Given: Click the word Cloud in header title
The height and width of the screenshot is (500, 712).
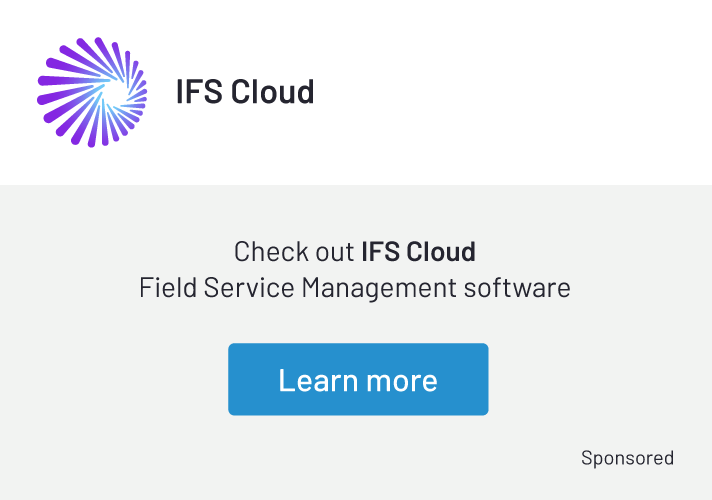Looking at the screenshot, I should (273, 92).
